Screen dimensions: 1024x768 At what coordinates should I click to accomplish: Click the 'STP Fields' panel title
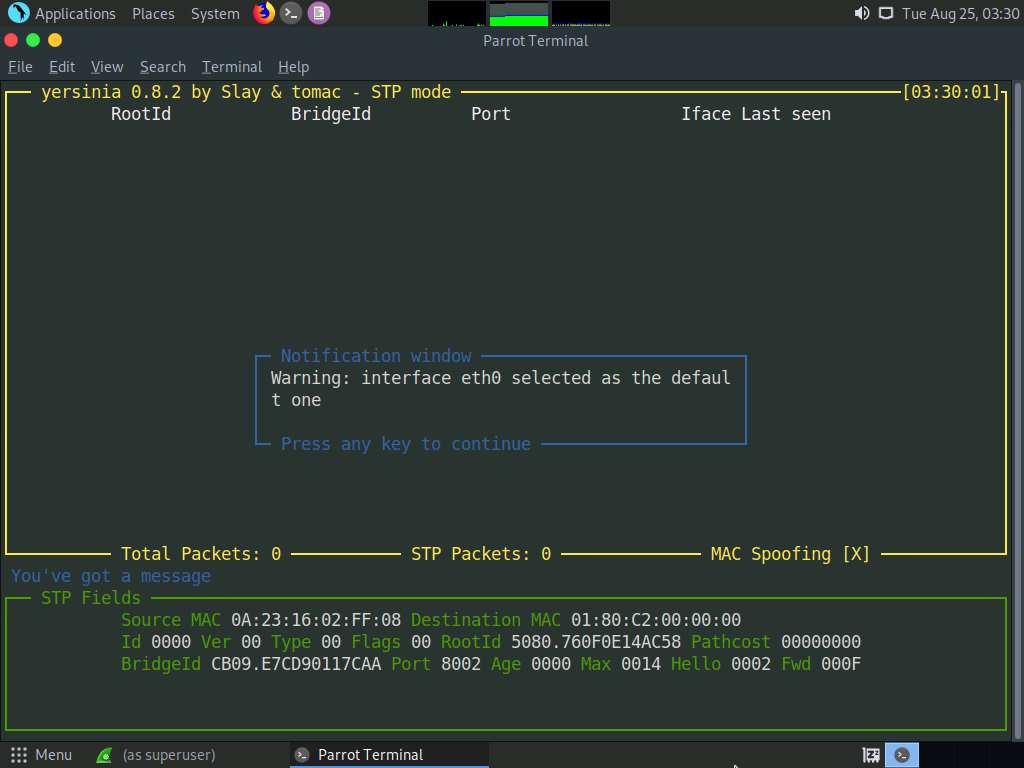click(x=91, y=598)
